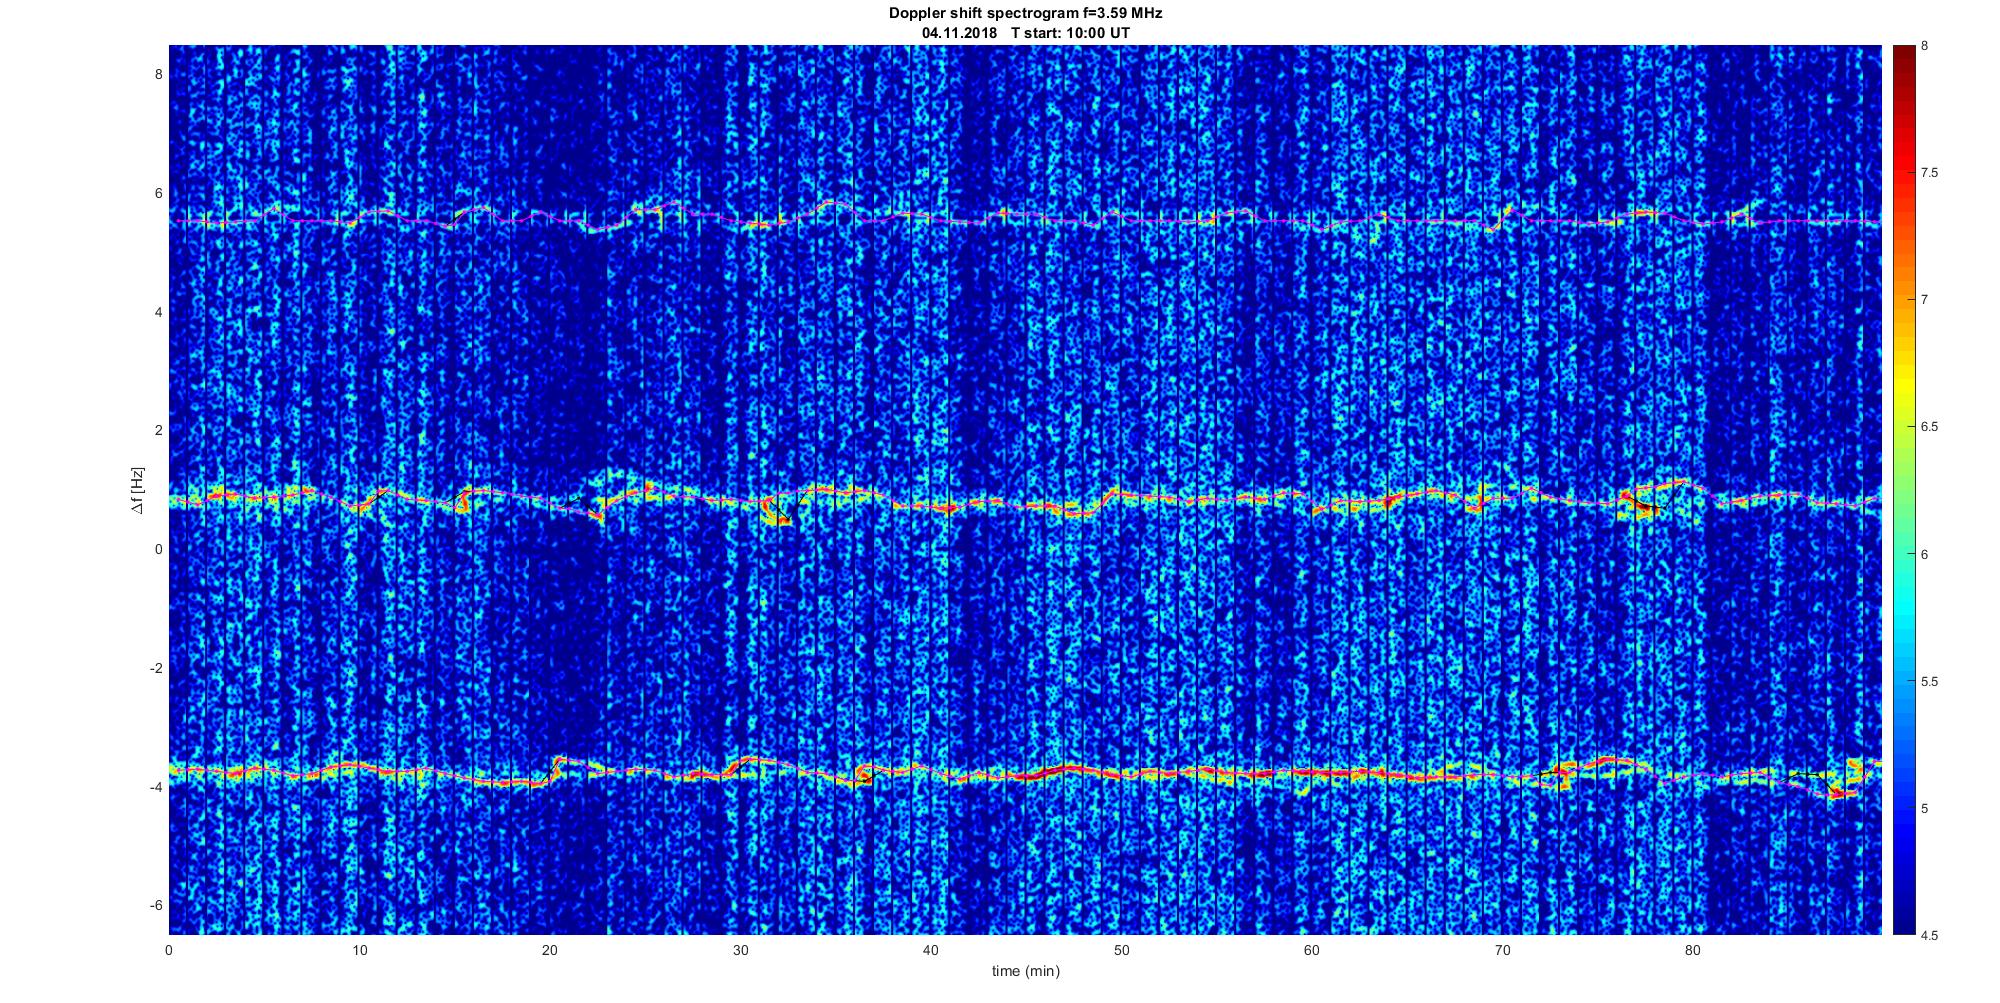Click colorbar tick label 5.5
Viewport: 2000px width, 1003px height.
coord(1930,681)
